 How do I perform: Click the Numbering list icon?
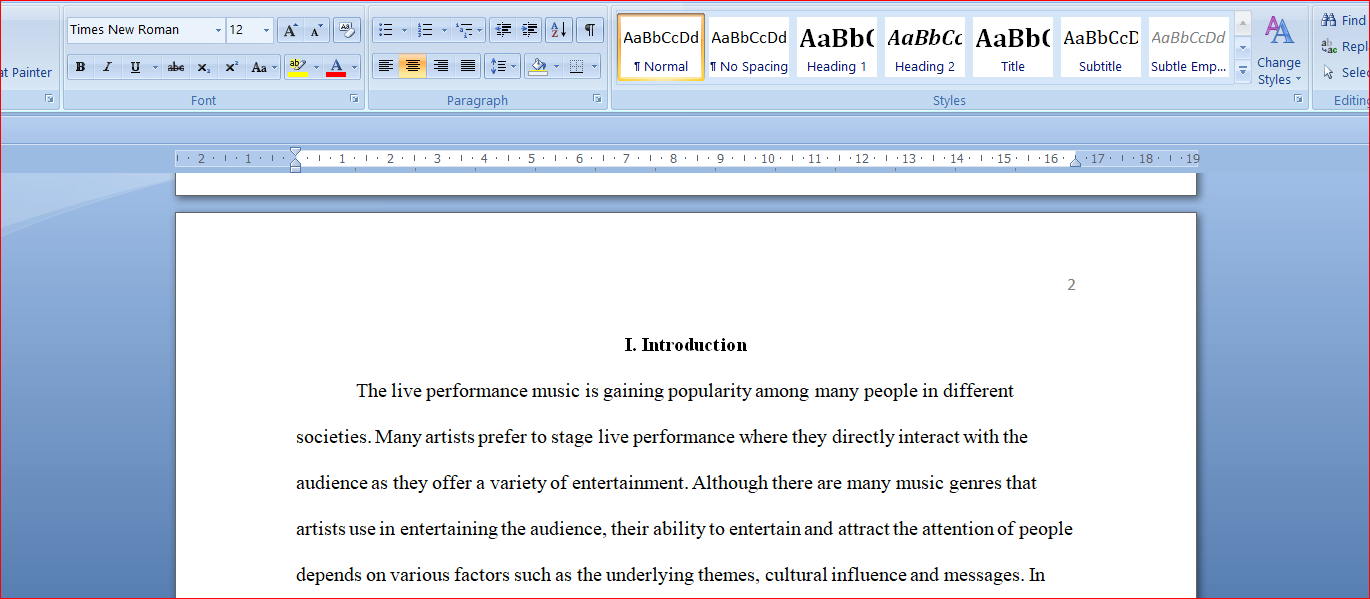coord(425,30)
